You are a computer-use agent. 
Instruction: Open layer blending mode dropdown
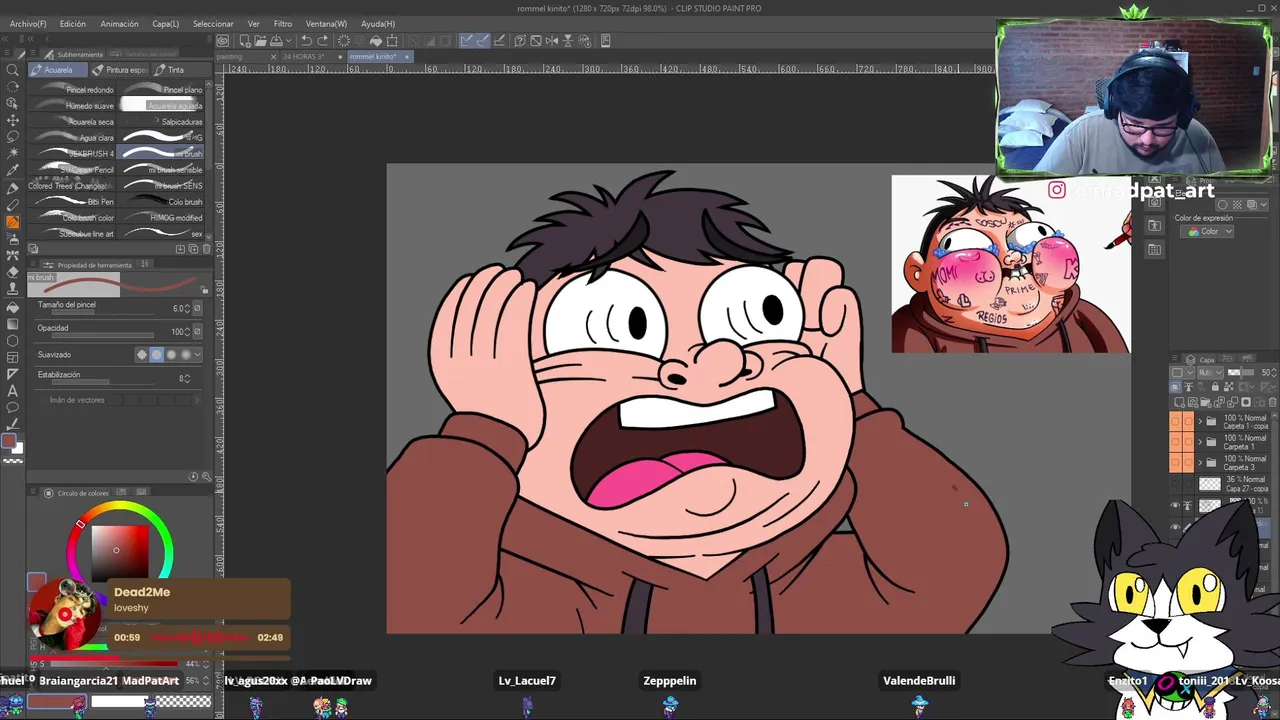point(1211,373)
